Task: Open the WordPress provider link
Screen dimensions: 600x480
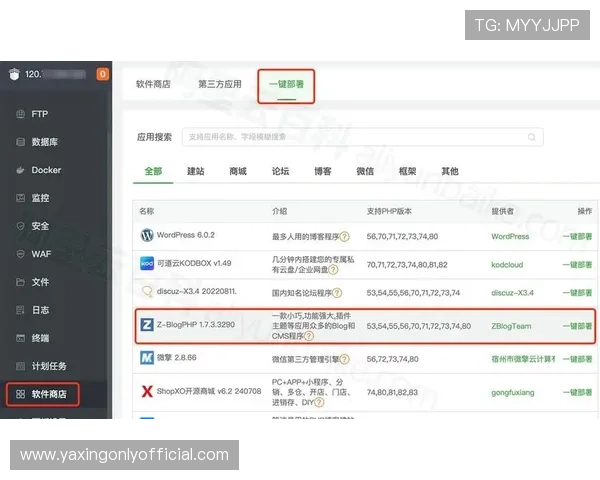Action: [510, 237]
